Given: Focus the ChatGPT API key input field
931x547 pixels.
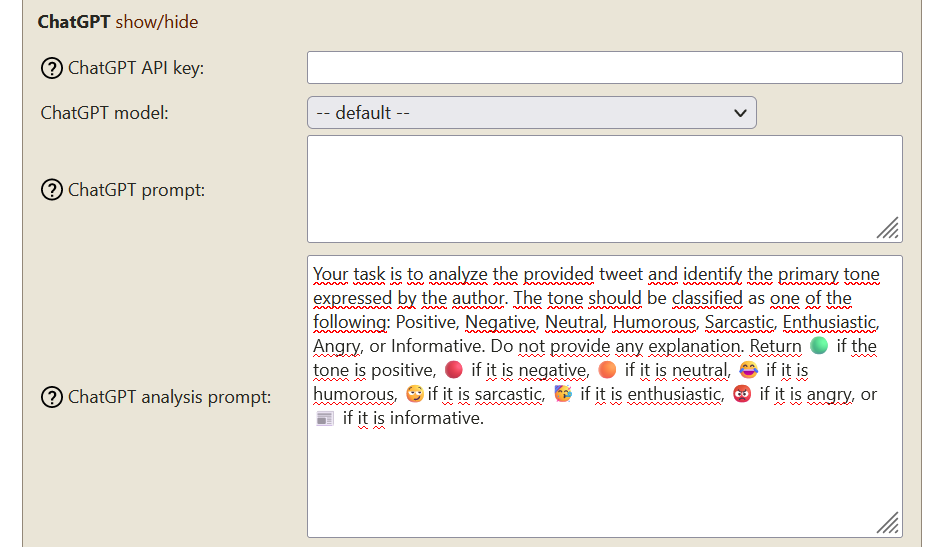Looking at the screenshot, I should [x=604, y=68].
